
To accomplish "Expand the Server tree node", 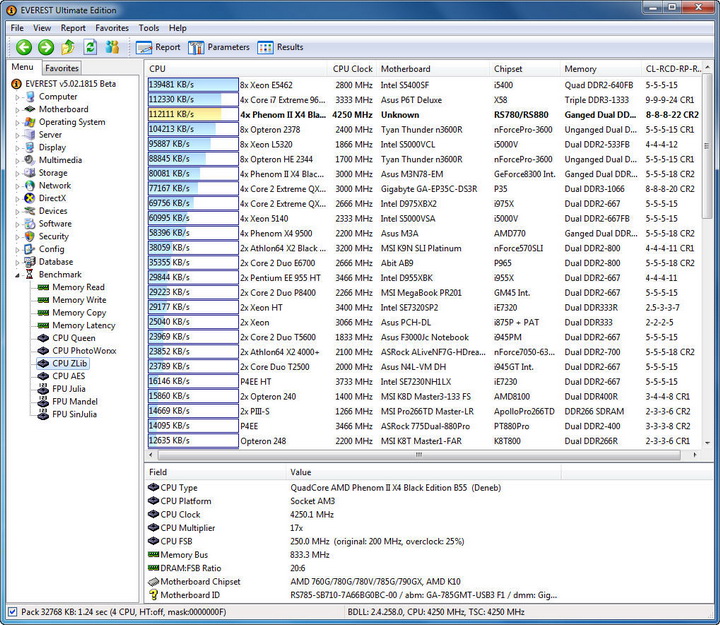I will (17, 135).
